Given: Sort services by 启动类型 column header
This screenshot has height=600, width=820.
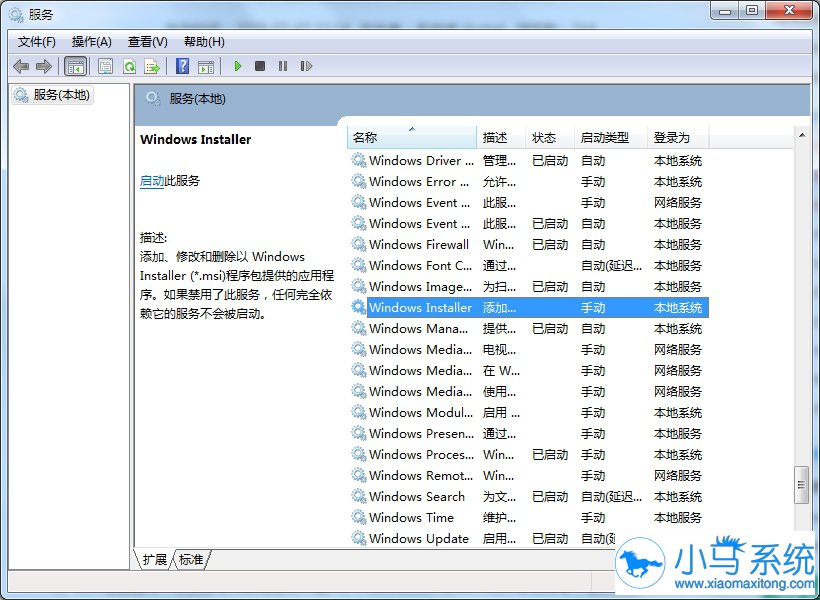Looking at the screenshot, I should (611, 138).
